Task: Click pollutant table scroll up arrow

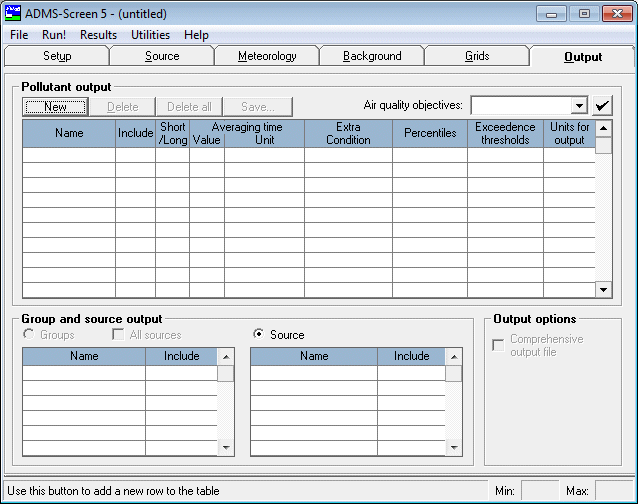Action: [x=603, y=129]
